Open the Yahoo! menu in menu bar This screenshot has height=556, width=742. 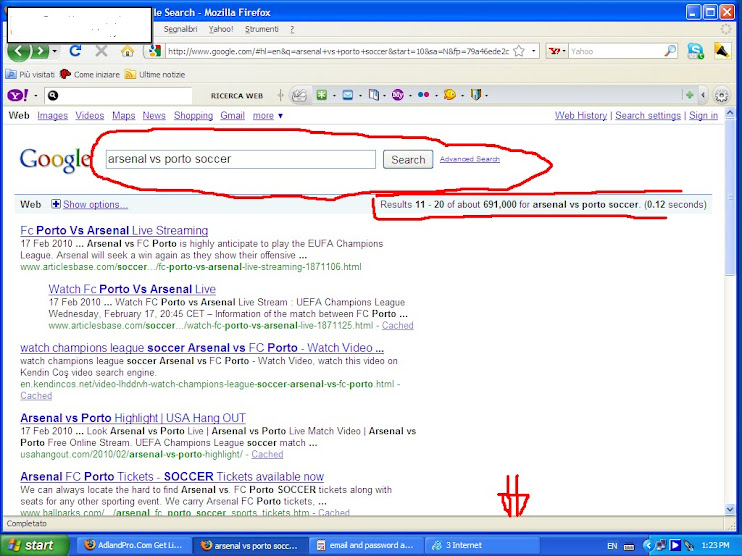221,29
